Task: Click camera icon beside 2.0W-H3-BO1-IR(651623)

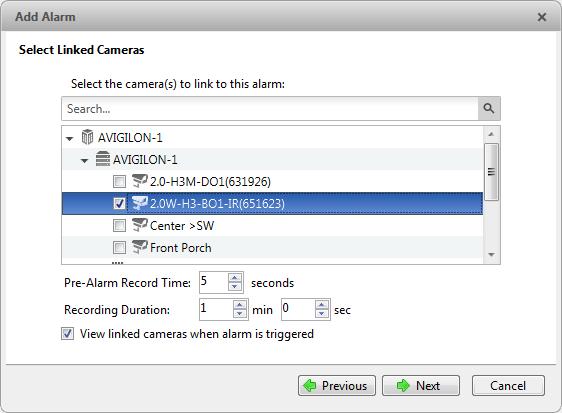Action: click(139, 203)
